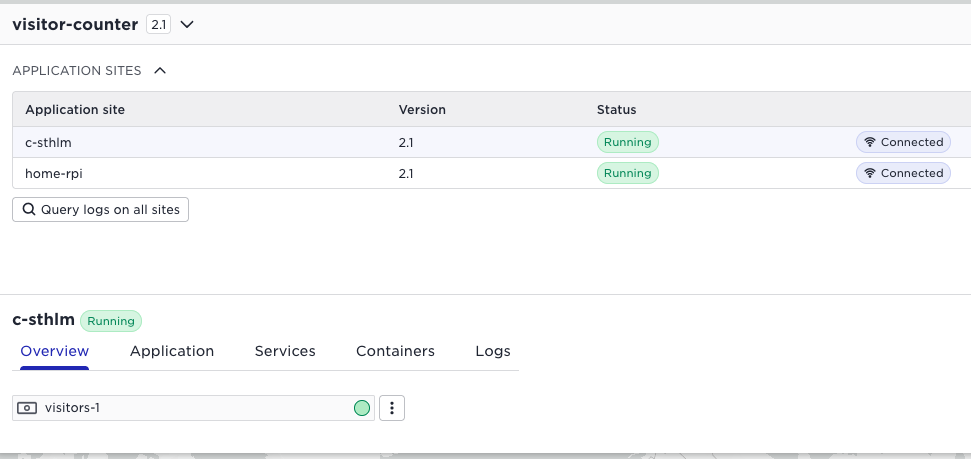Select the Overview tab

click(55, 351)
